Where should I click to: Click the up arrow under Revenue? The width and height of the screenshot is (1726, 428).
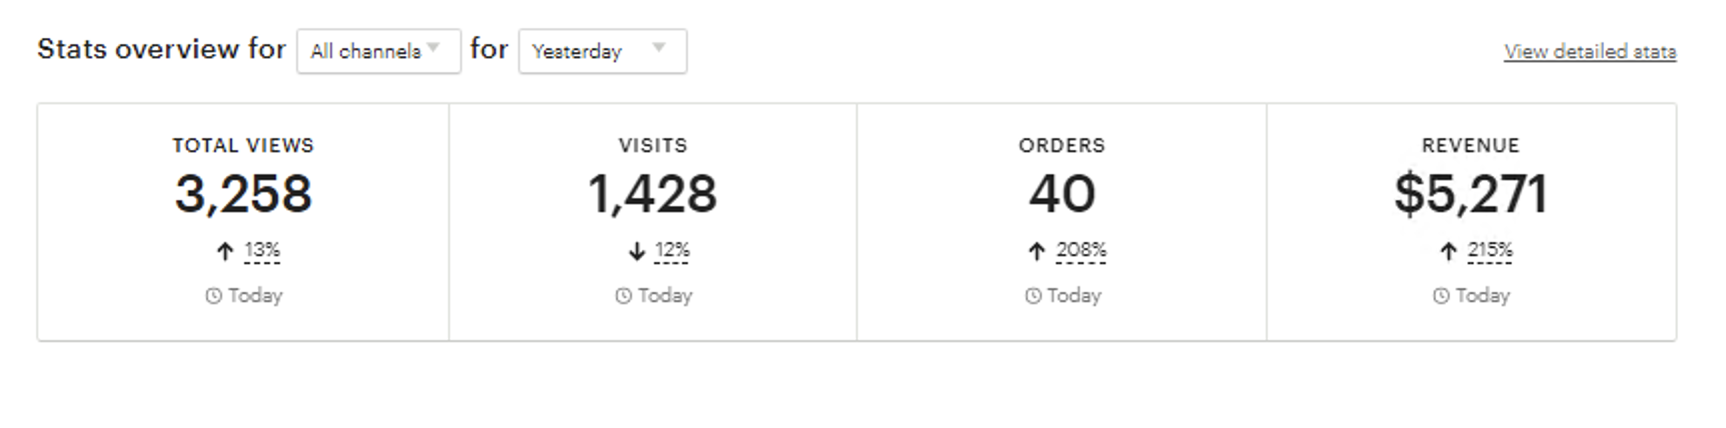click(x=1448, y=252)
